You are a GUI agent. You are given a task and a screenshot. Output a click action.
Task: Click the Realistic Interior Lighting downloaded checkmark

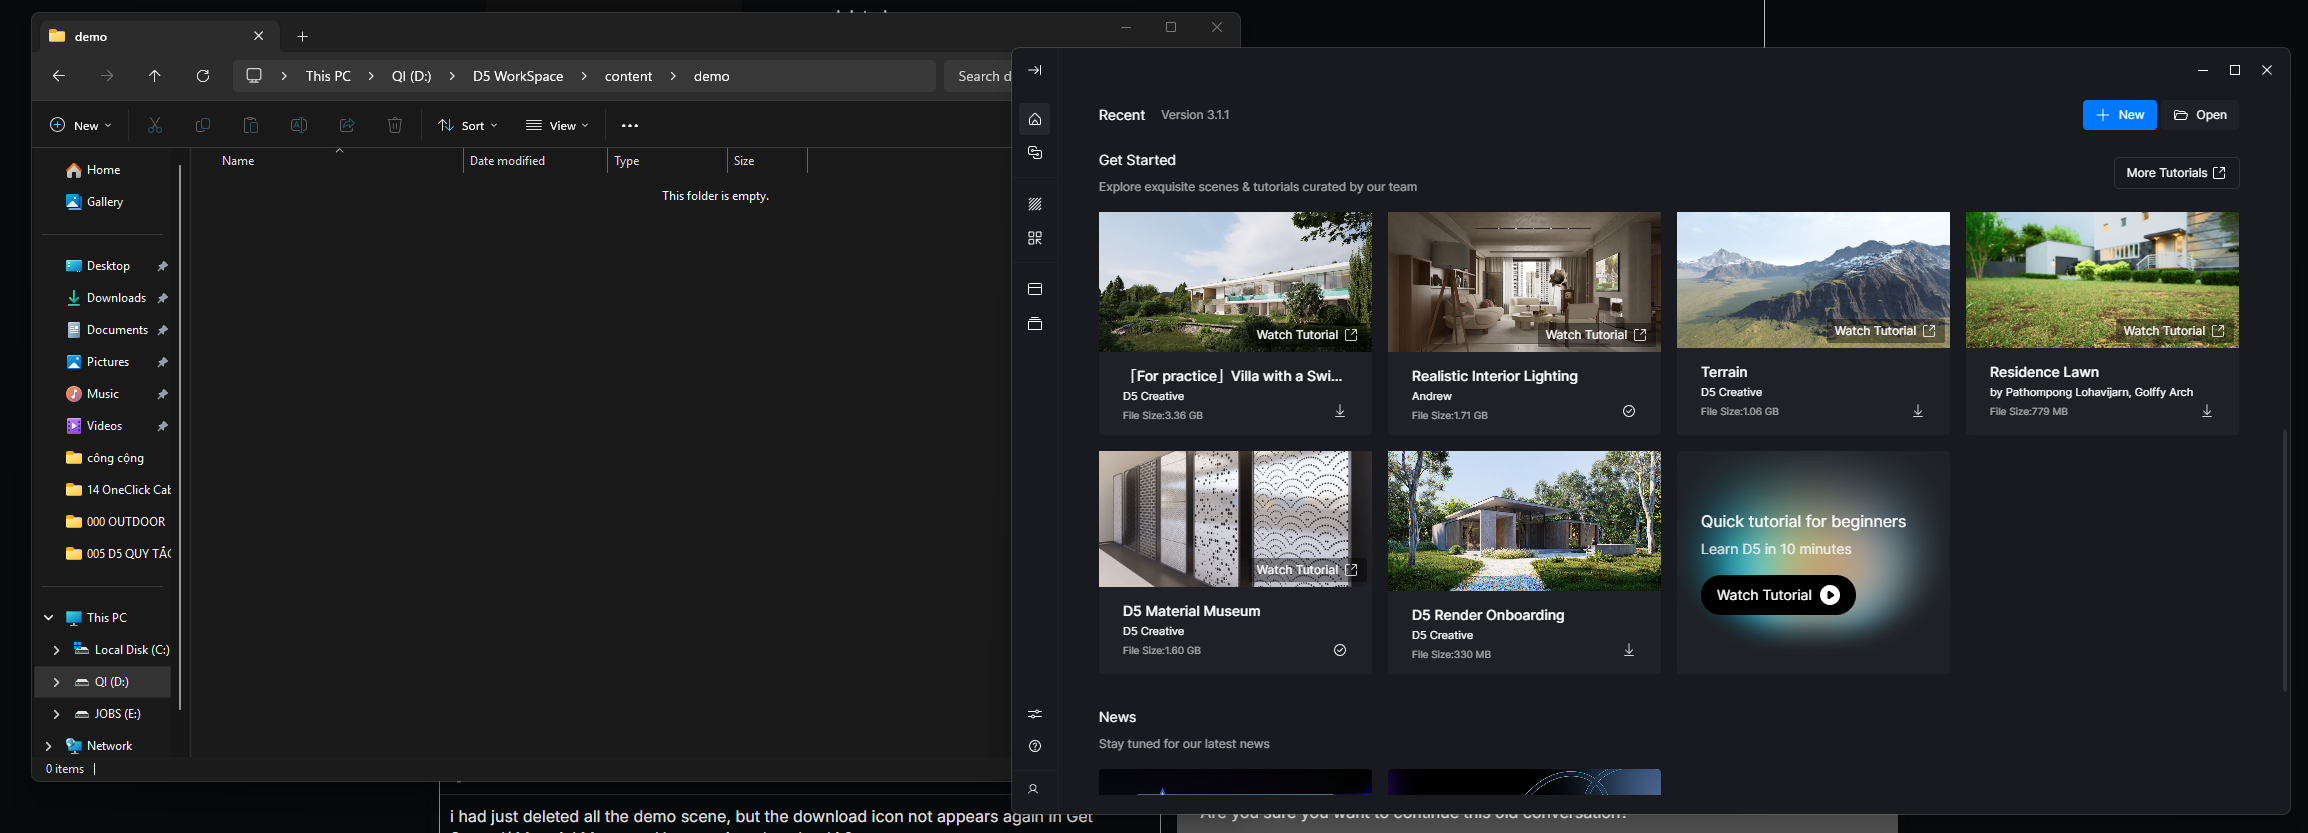(x=1629, y=411)
